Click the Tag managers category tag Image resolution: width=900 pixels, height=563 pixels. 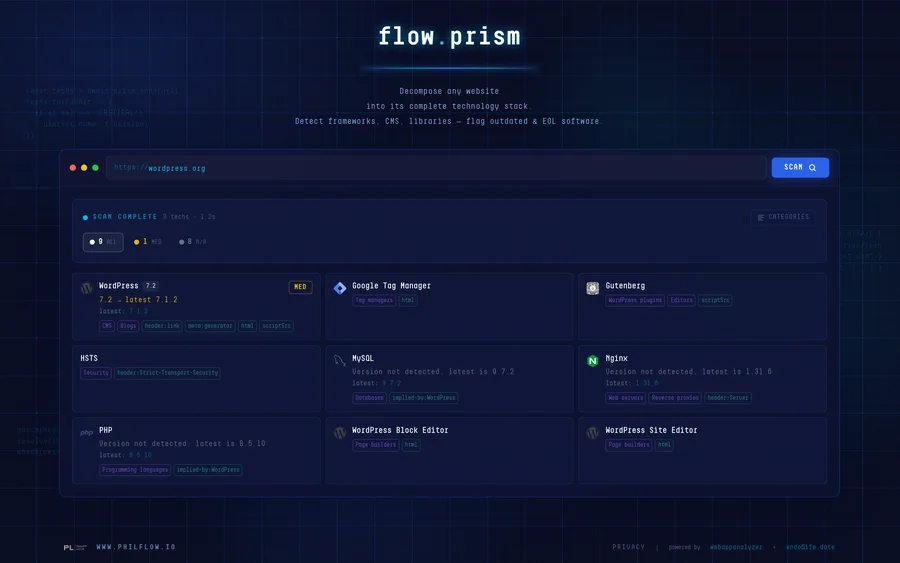tap(374, 300)
